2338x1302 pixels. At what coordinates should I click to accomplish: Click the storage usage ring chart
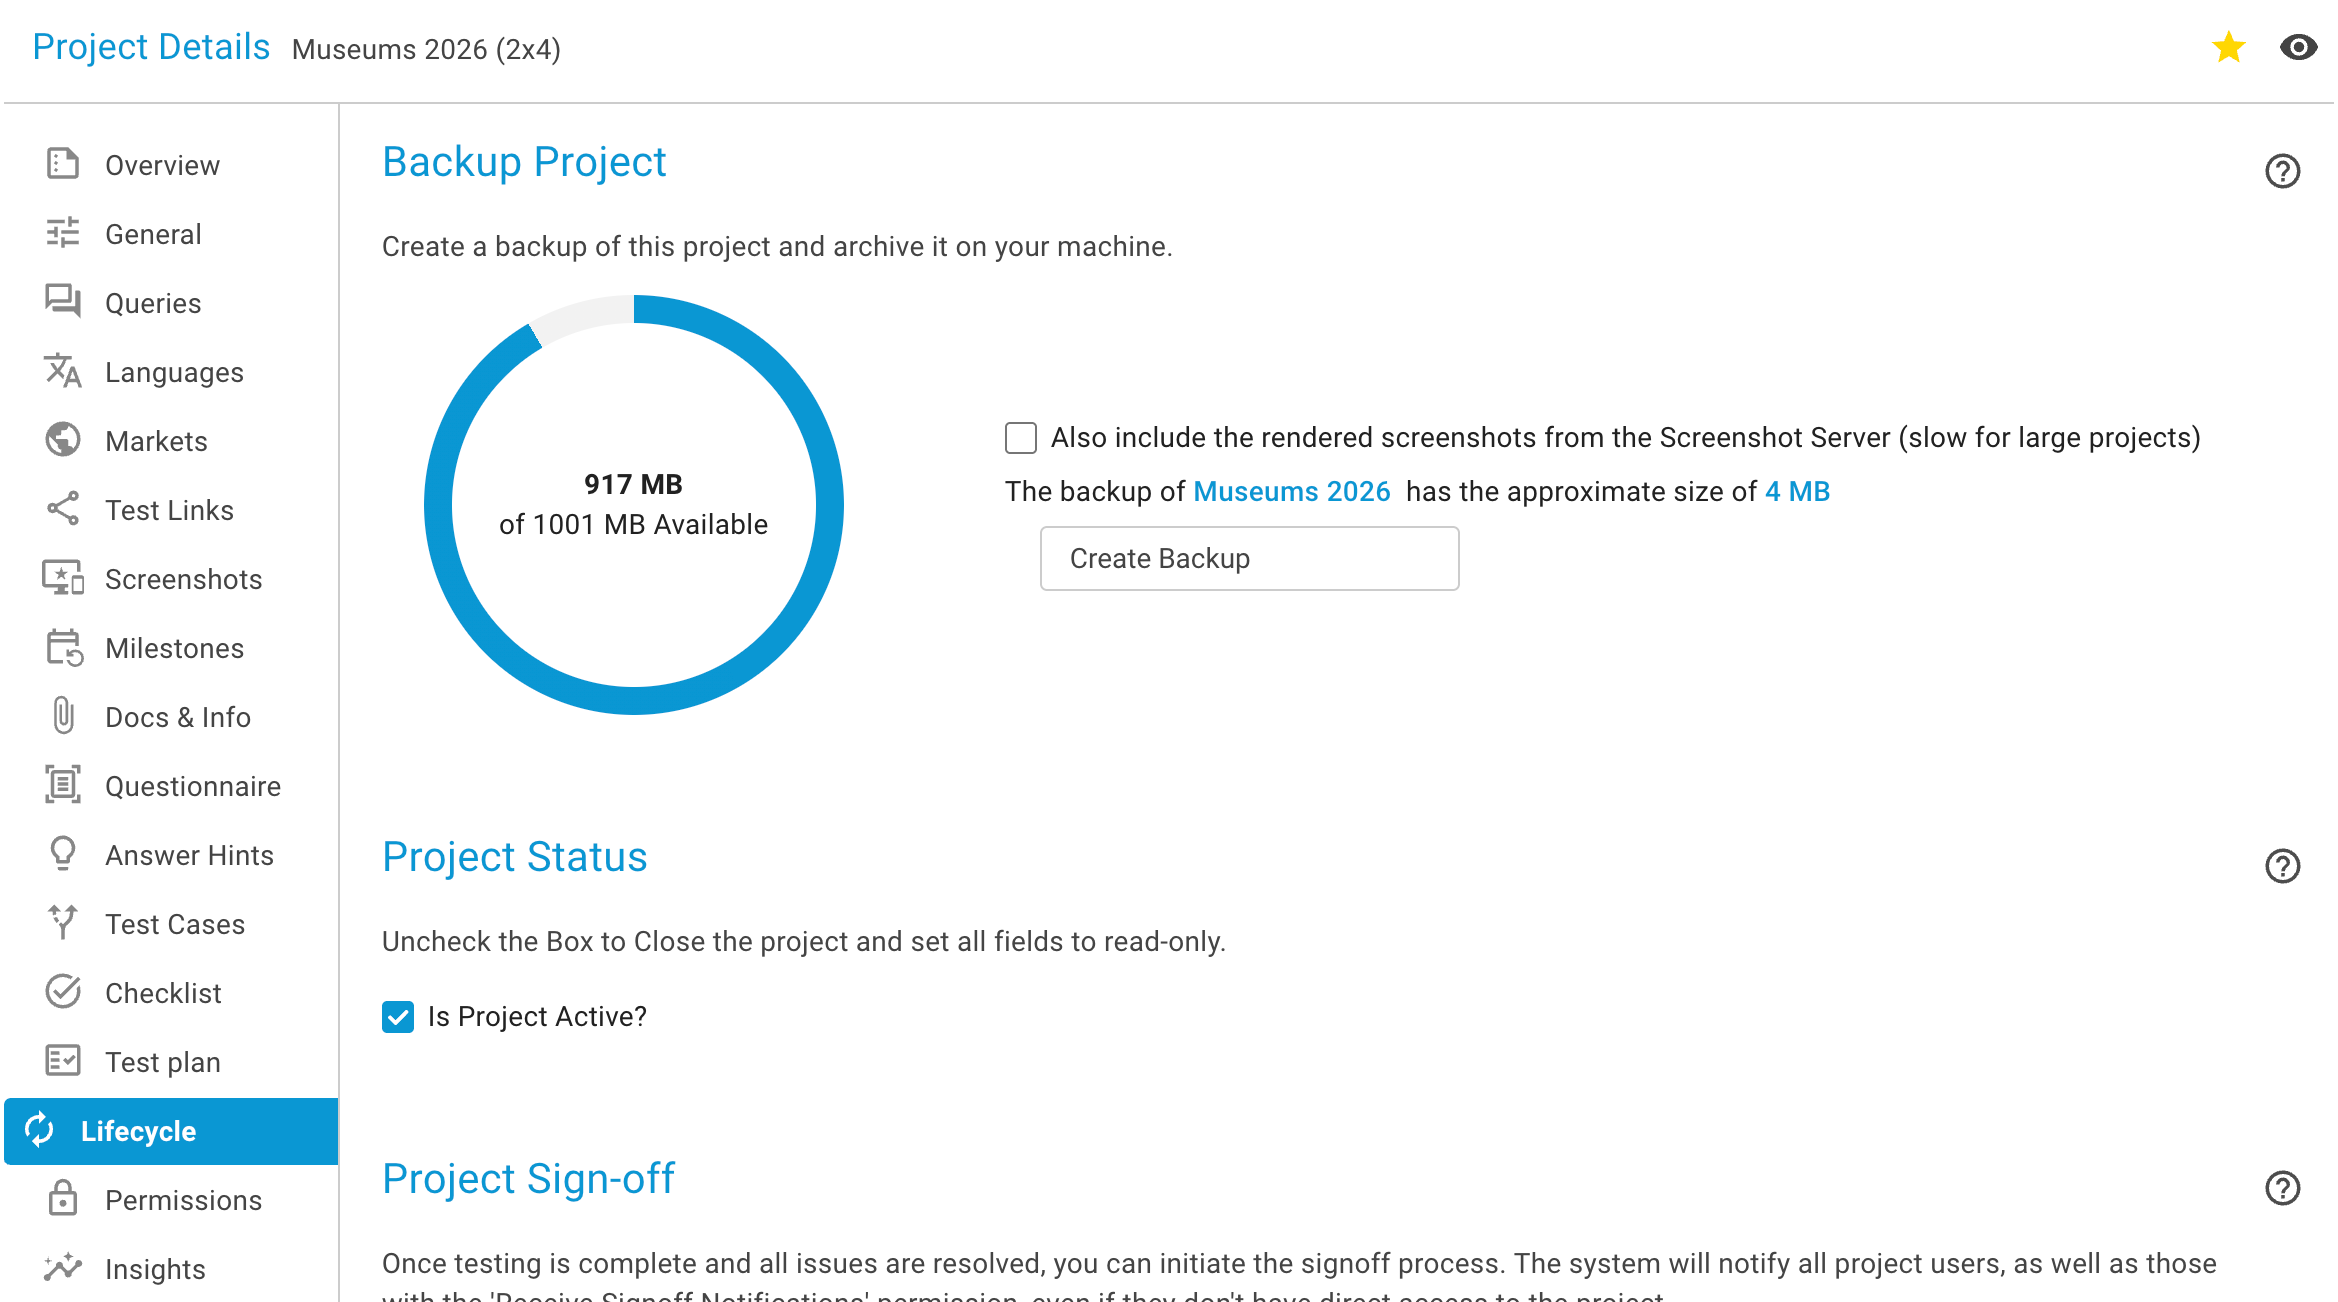(634, 504)
